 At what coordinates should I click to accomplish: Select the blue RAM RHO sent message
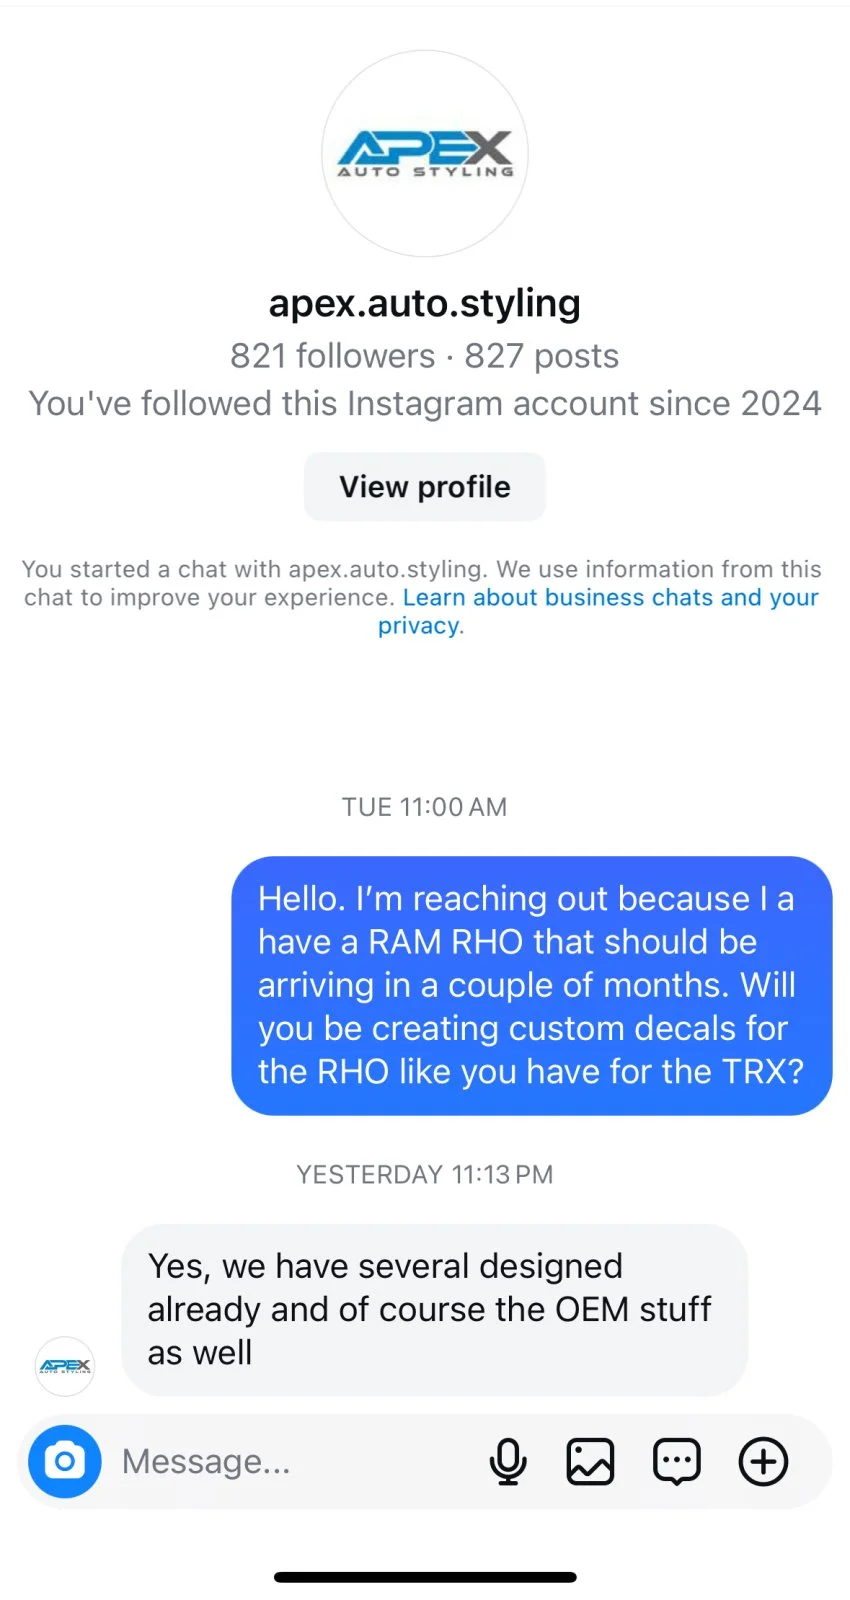point(532,985)
